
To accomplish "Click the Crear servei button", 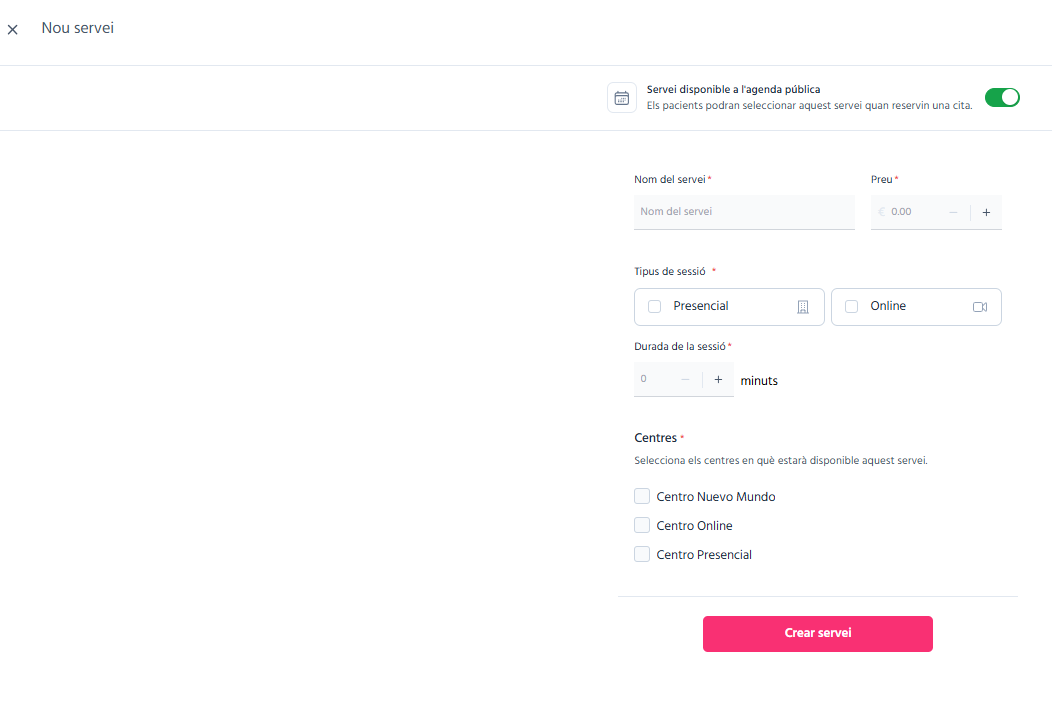I will point(818,633).
